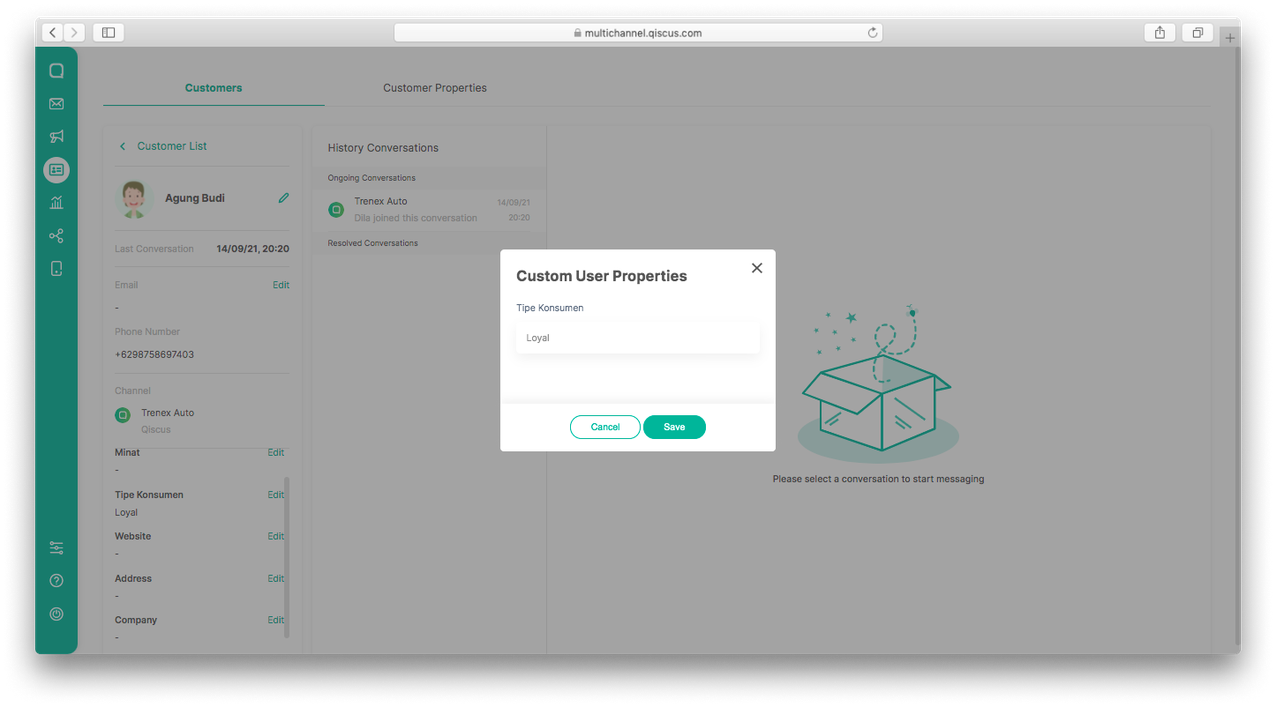Switch to the Customers tab
This screenshot has width=1276, height=707.
(213, 88)
